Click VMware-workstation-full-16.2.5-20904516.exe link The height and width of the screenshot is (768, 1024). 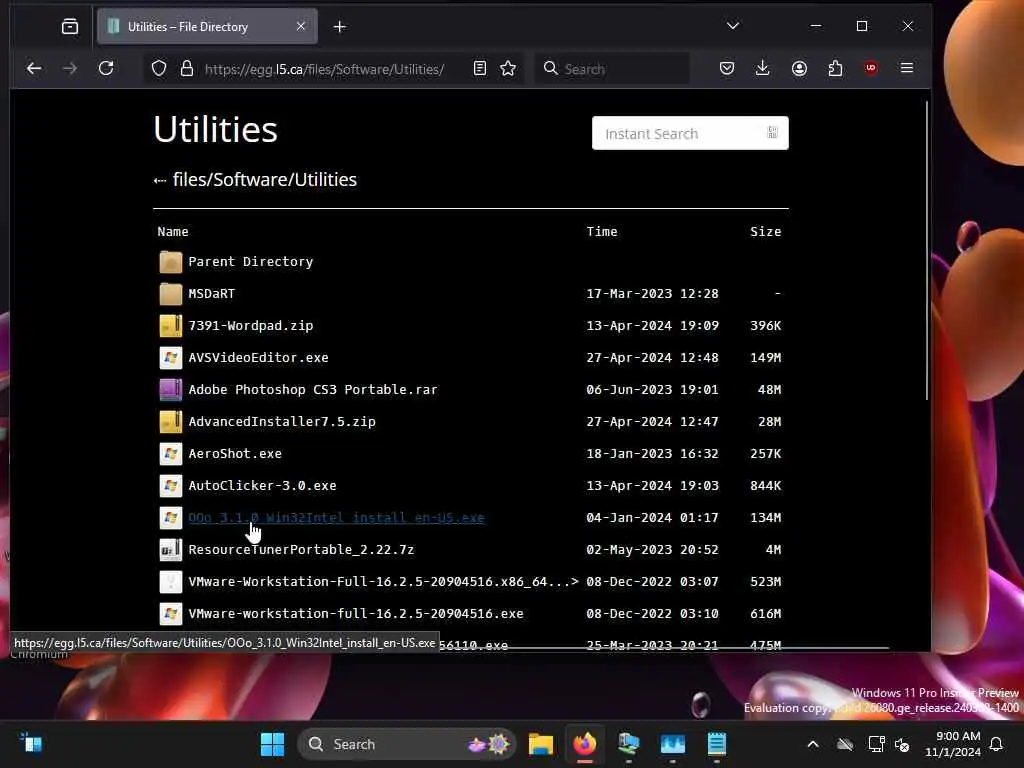click(356, 614)
